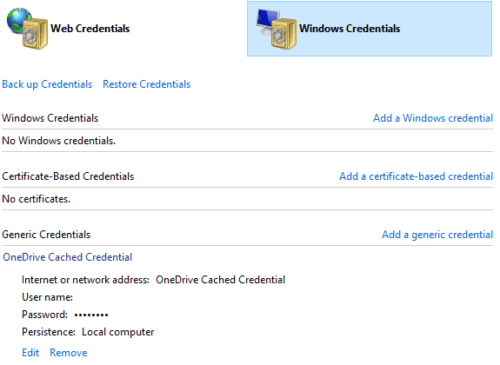Click the Windows Credentials monitor vault icon
The height and width of the screenshot is (365, 500).
click(276, 29)
